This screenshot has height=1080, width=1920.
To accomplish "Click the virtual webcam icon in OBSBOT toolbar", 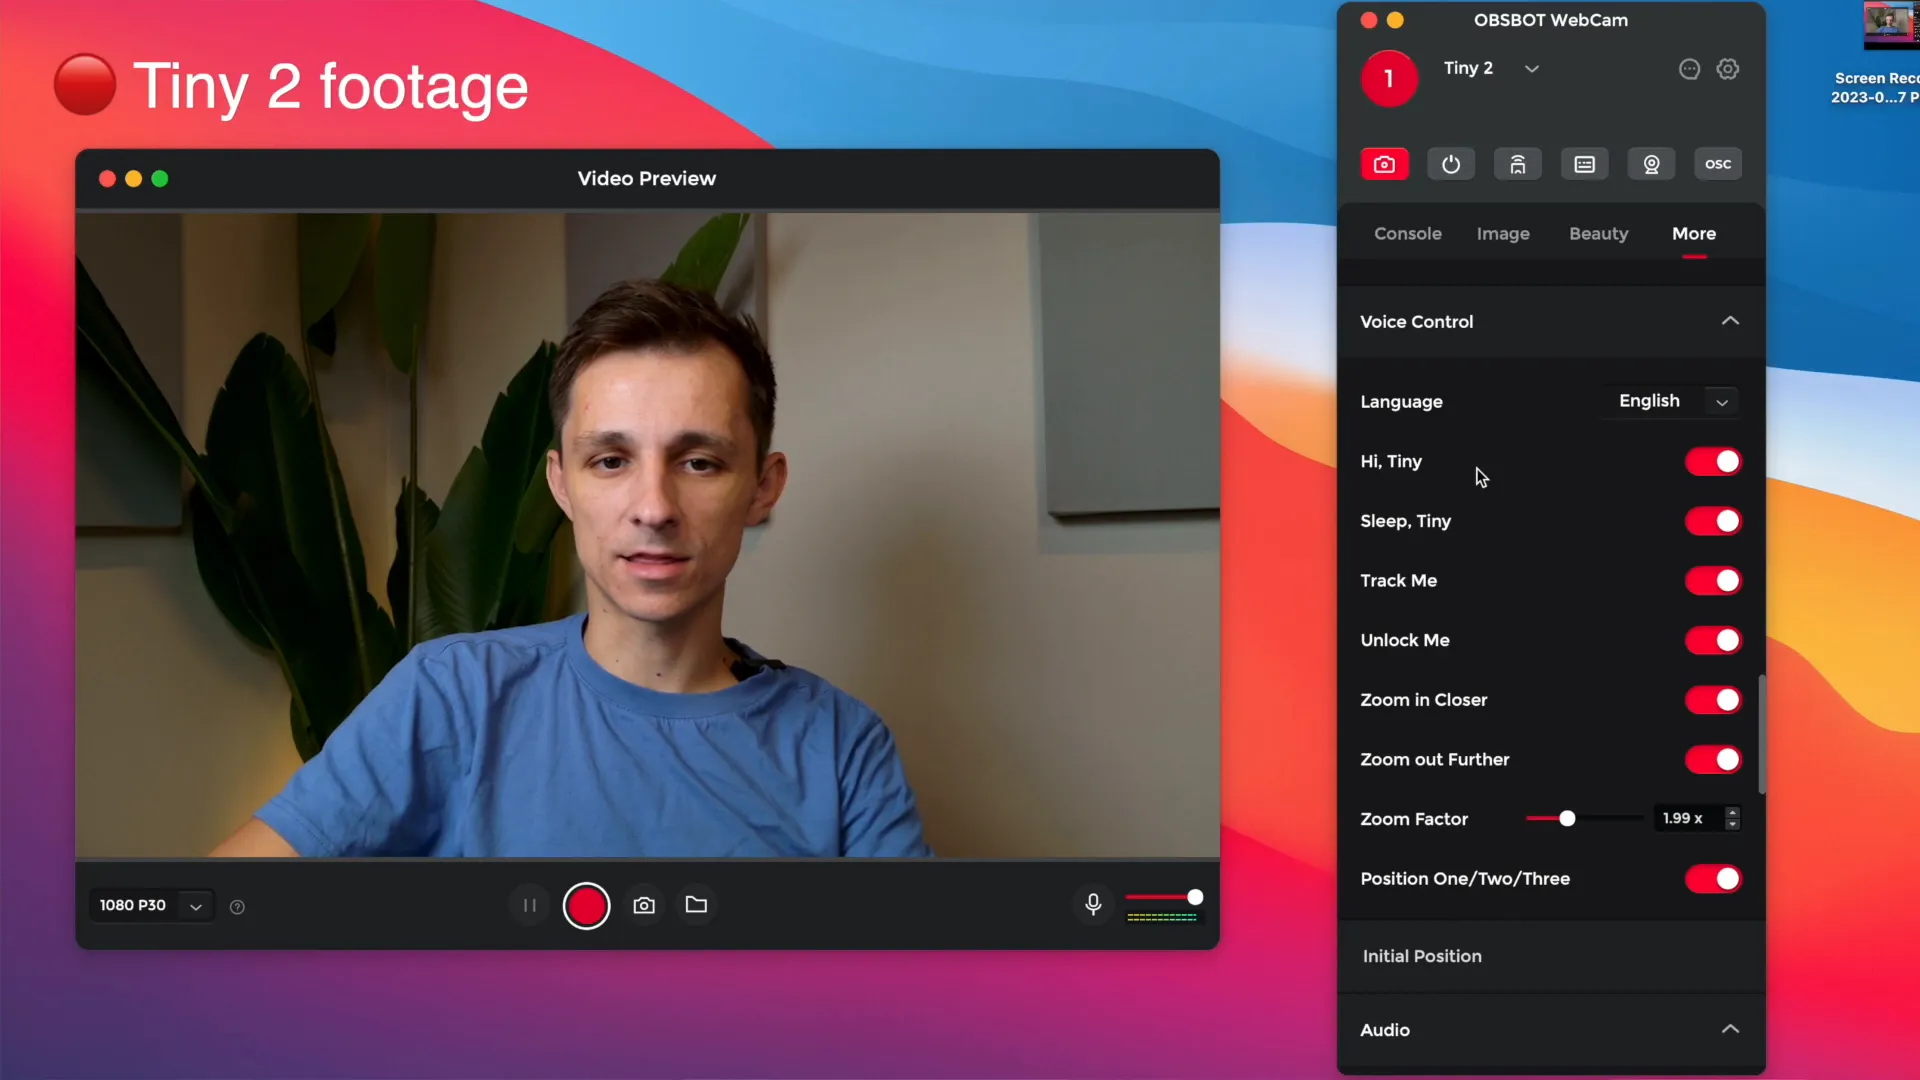I will pyautogui.click(x=1652, y=164).
